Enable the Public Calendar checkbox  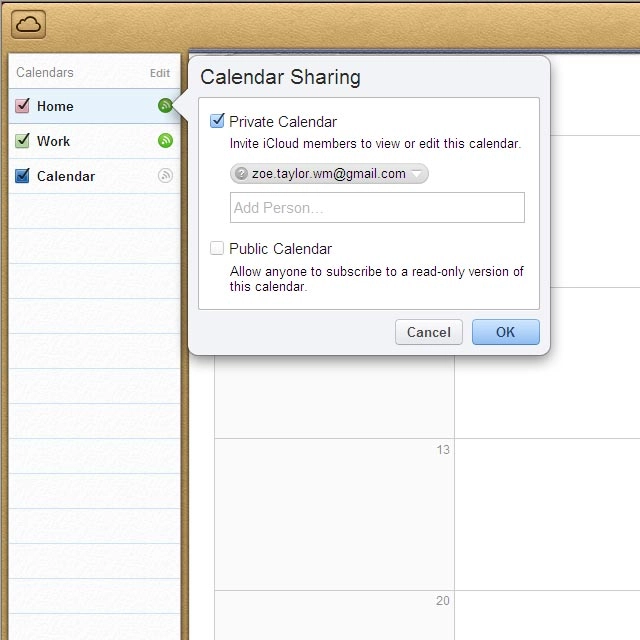click(x=217, y=248)
